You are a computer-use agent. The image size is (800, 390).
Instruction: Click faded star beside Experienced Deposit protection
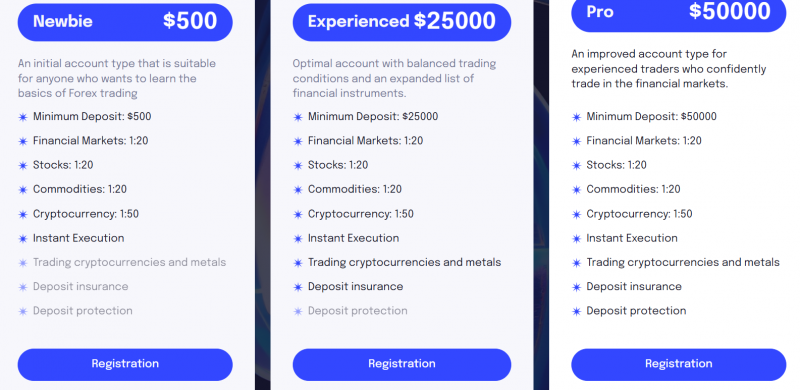point(298,311)
